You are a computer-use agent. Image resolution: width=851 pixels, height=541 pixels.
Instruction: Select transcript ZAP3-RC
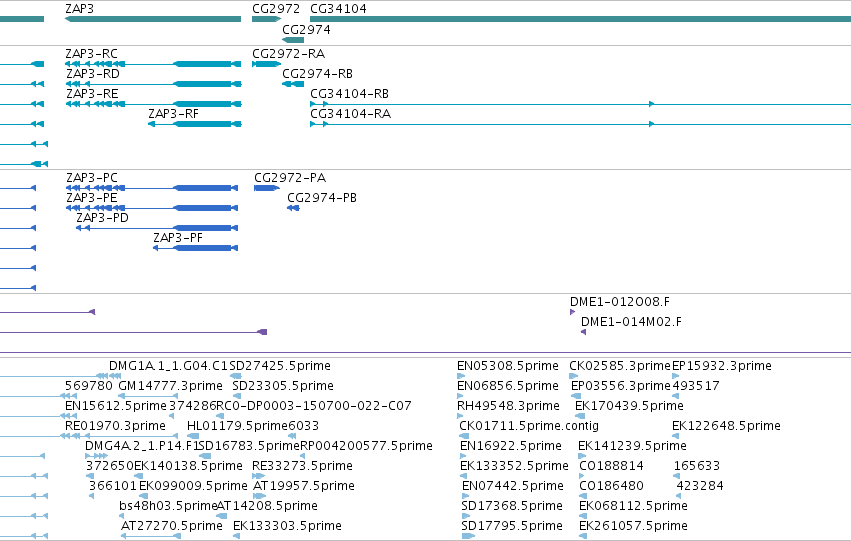point(91,54)
